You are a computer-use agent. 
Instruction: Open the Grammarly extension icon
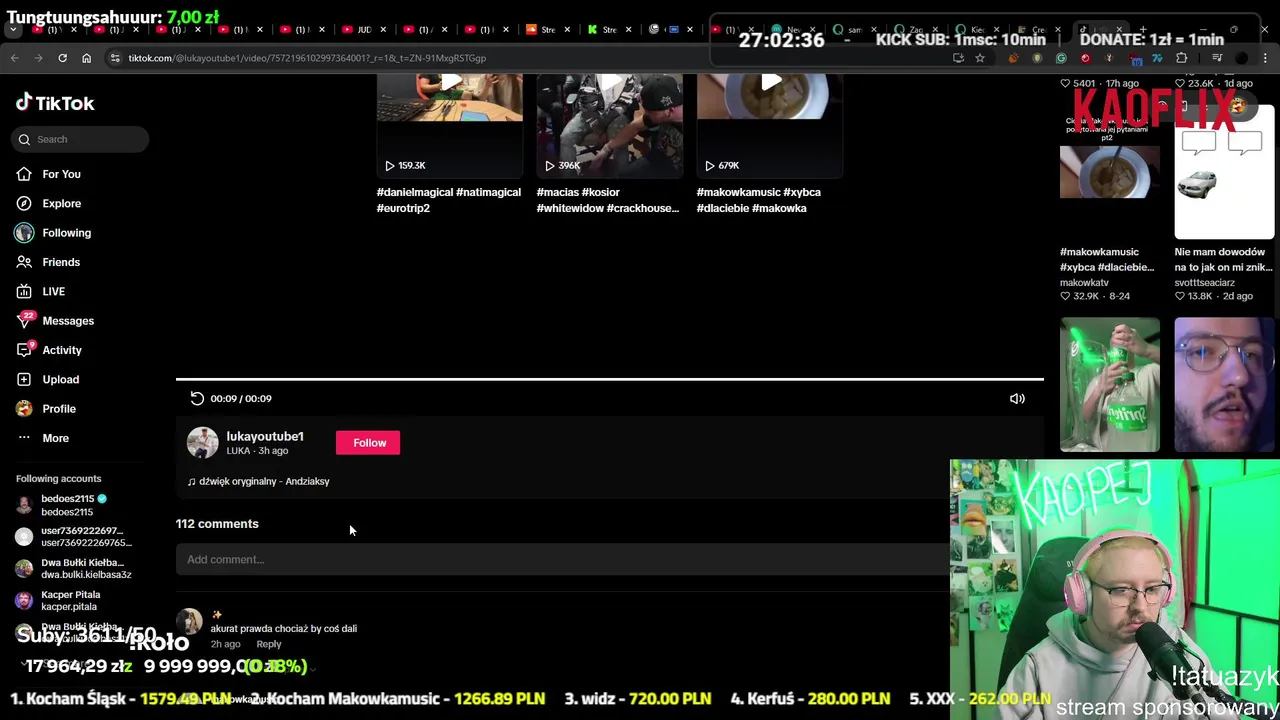[x=1061, y=58]
